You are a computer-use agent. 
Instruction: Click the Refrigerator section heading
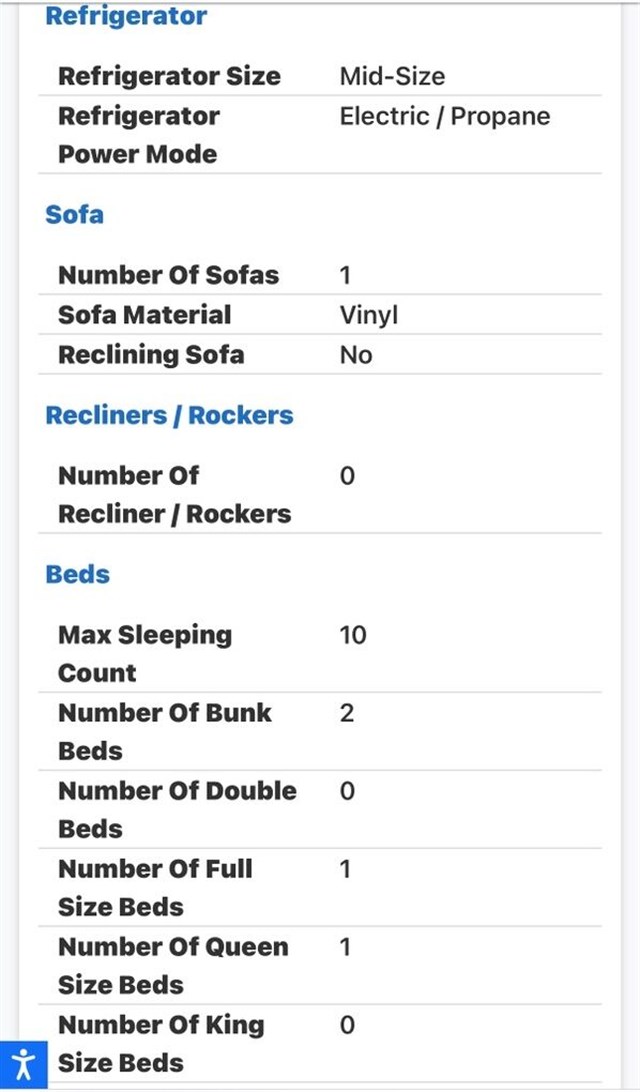click(126, 16)
